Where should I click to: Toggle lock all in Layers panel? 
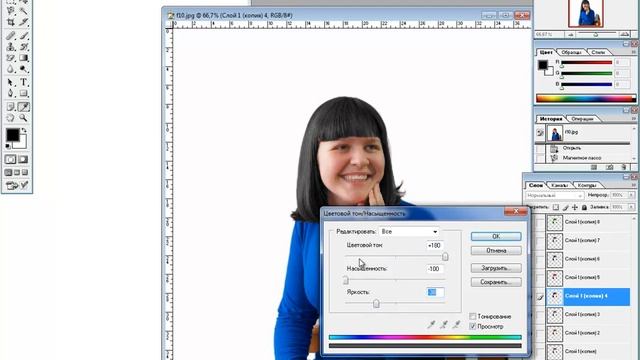click(x=584, y=207)
